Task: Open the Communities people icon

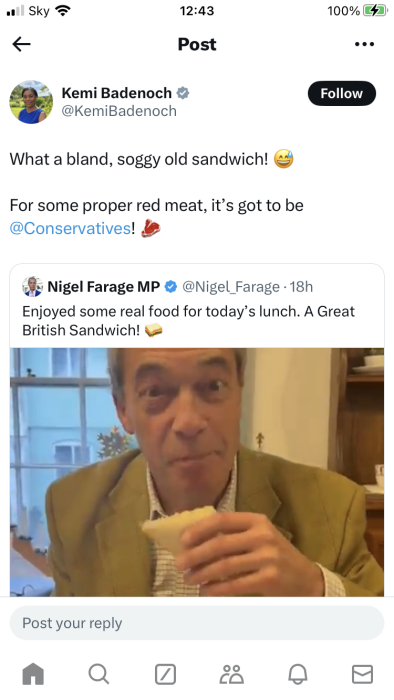Action: 231,674
